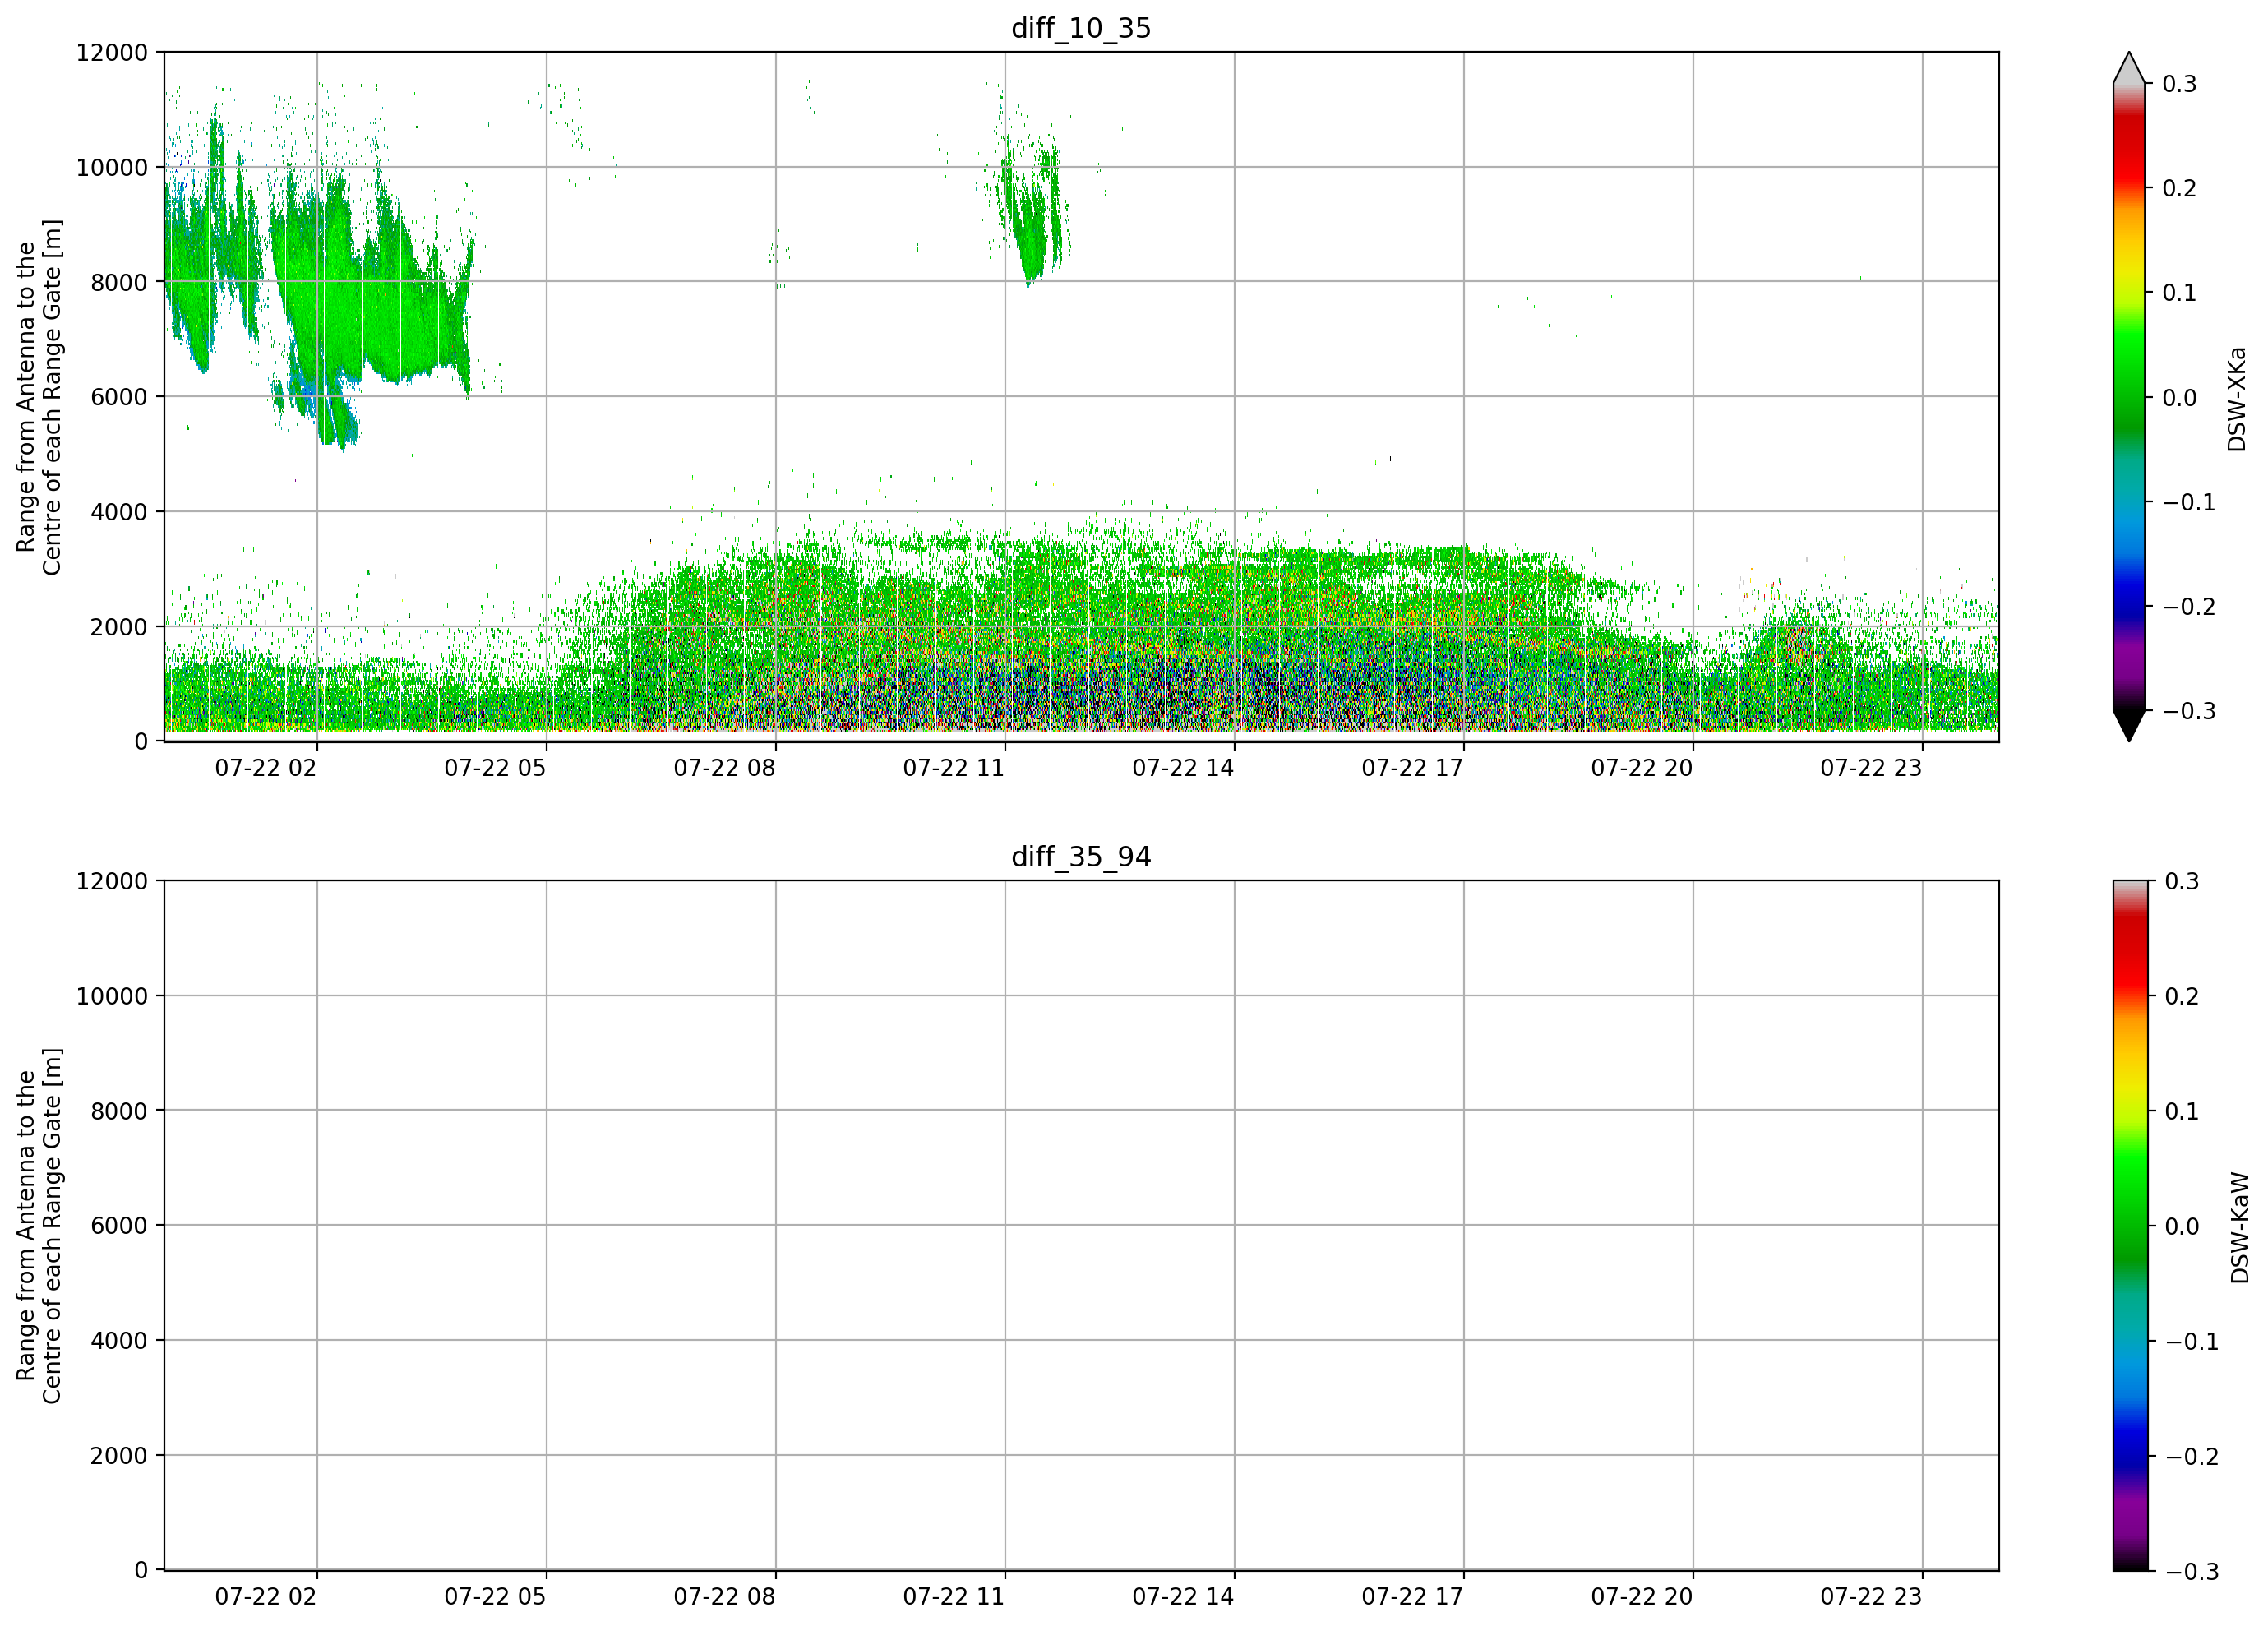Click bottom plot x-label 07-22 20
2268x1626 pixels.
point(1642,1597)
